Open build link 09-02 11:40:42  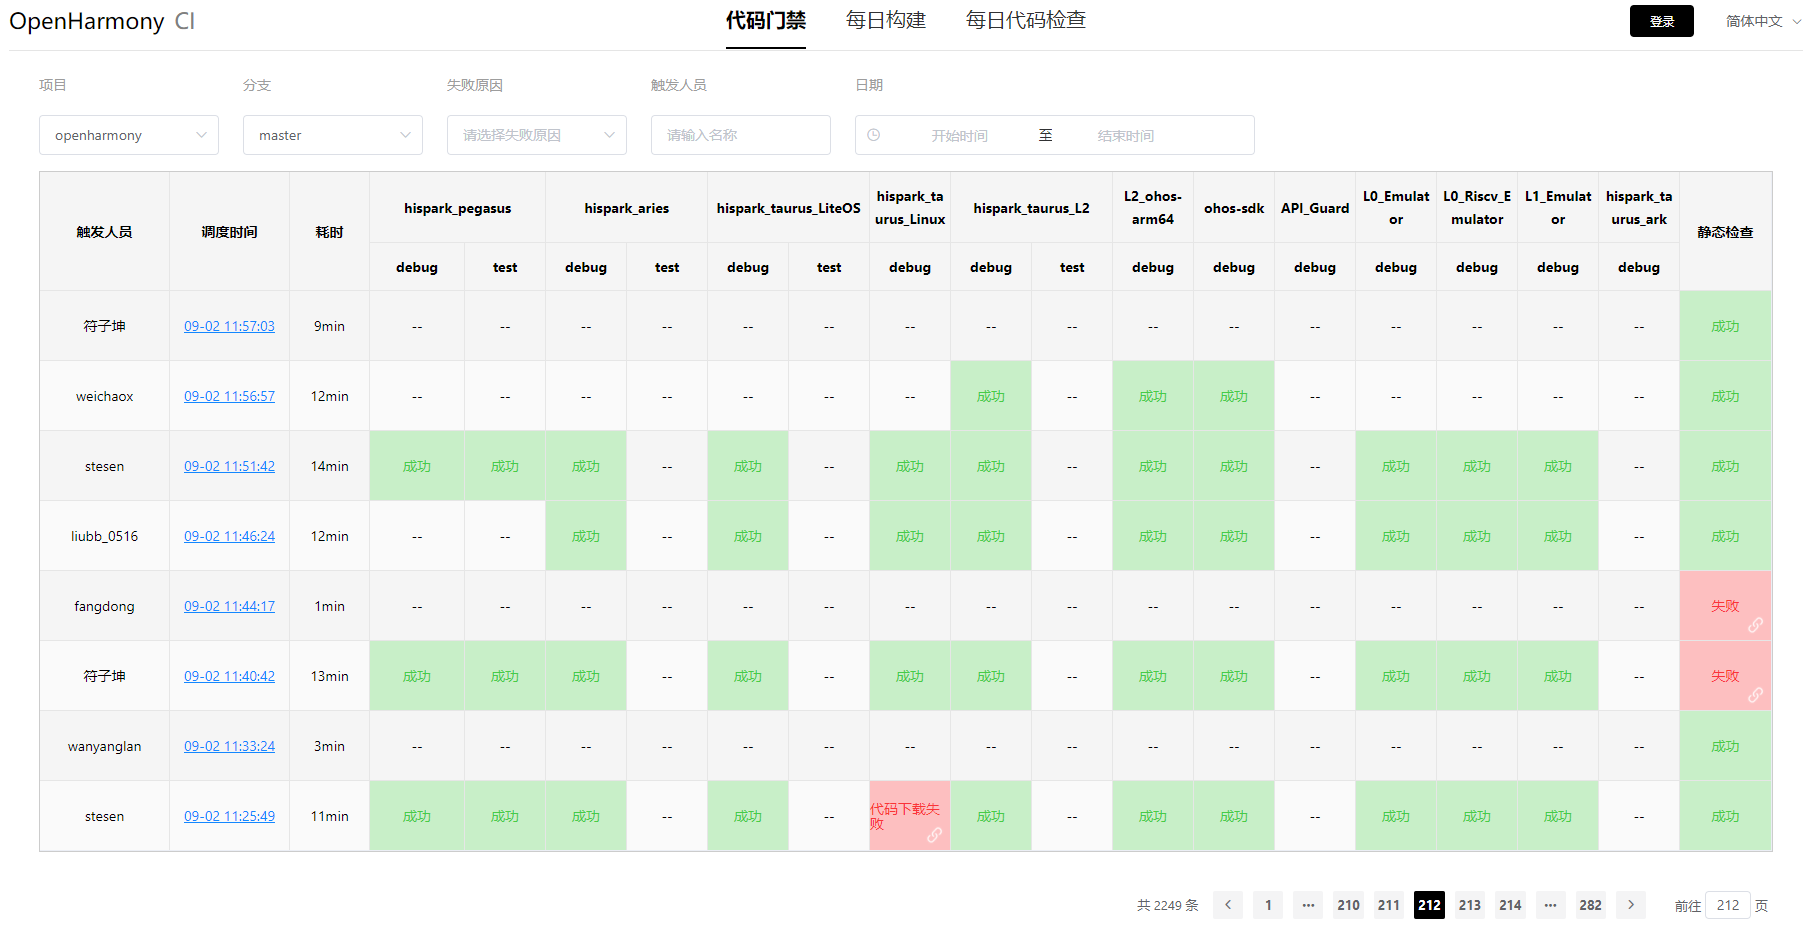tap(229, 676)
